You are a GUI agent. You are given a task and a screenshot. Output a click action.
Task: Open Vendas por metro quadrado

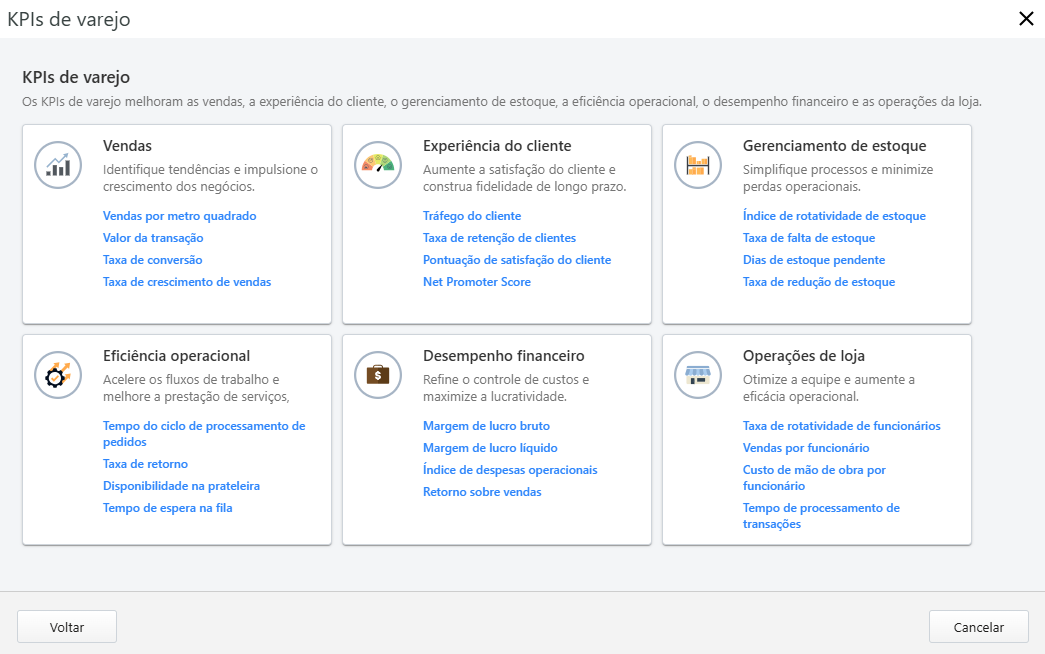coord(178,215)
